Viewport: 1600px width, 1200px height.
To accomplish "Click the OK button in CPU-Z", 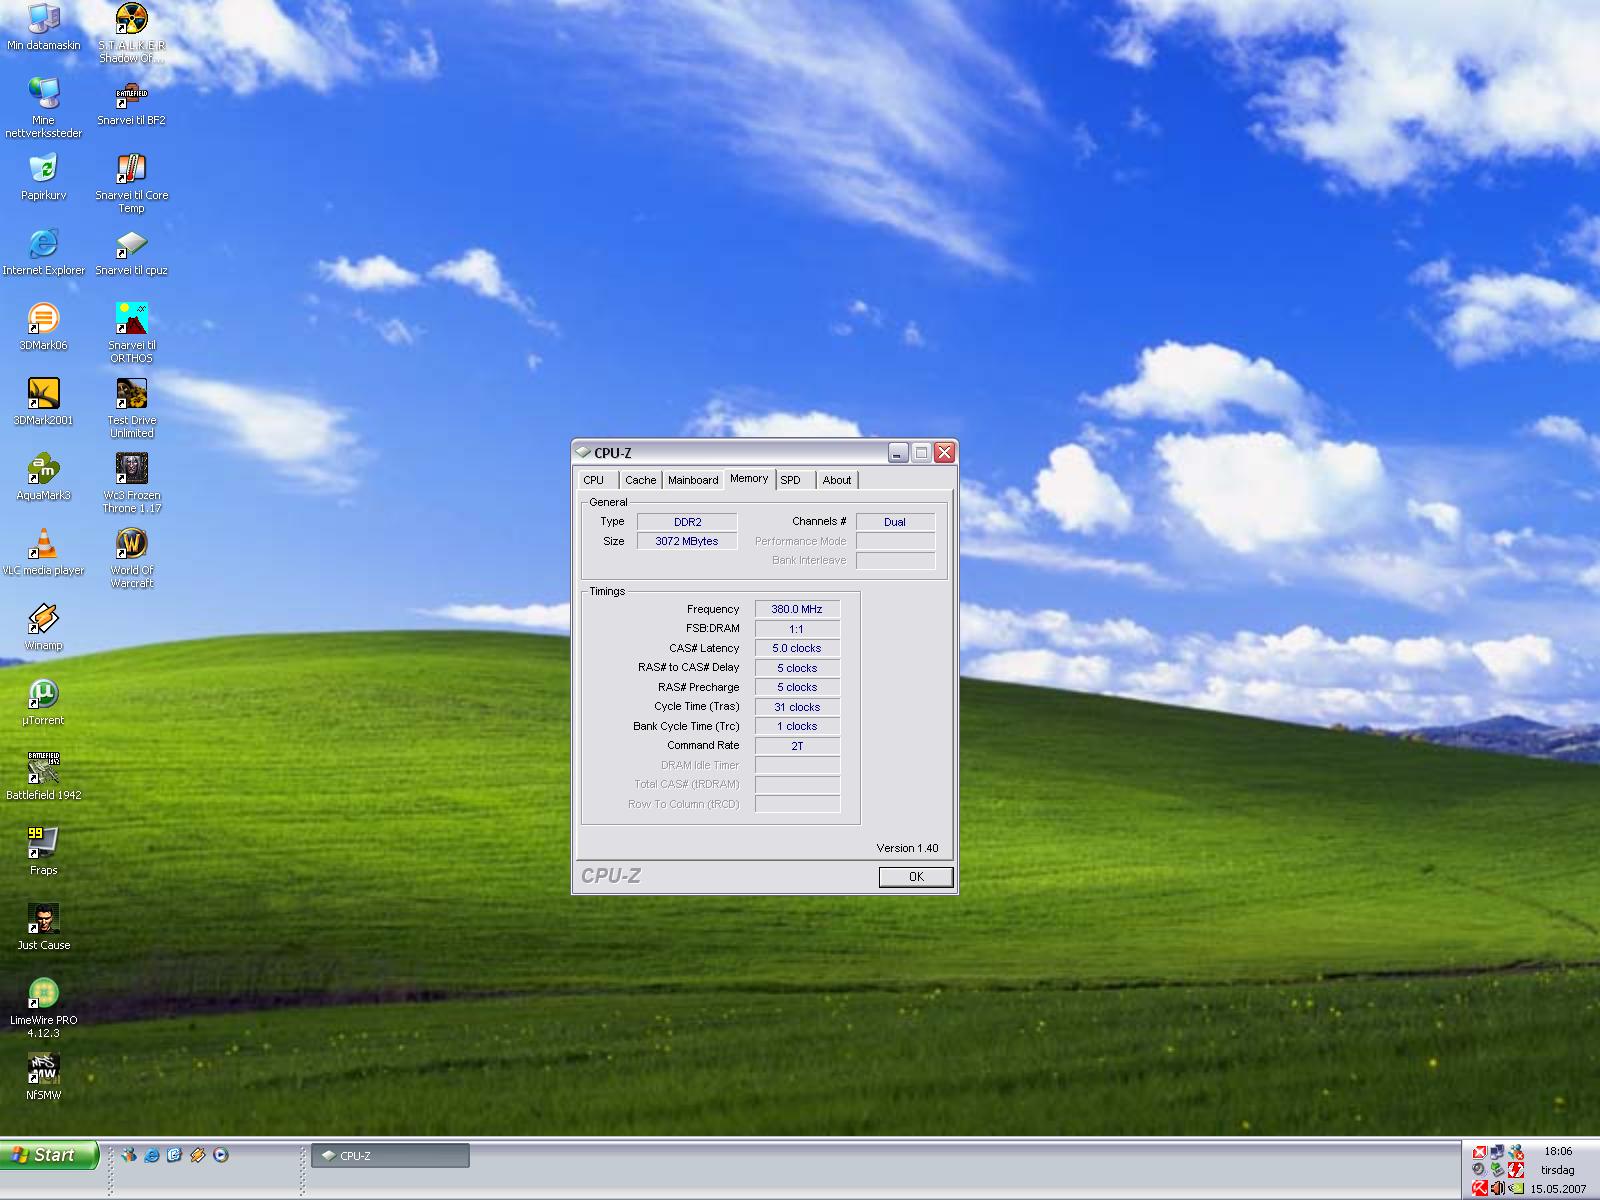I will click(x=916, y=877).
